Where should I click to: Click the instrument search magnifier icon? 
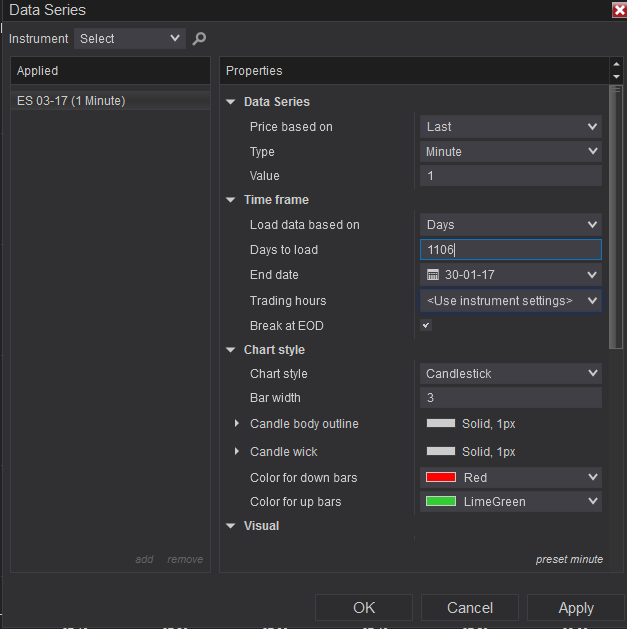199,39
